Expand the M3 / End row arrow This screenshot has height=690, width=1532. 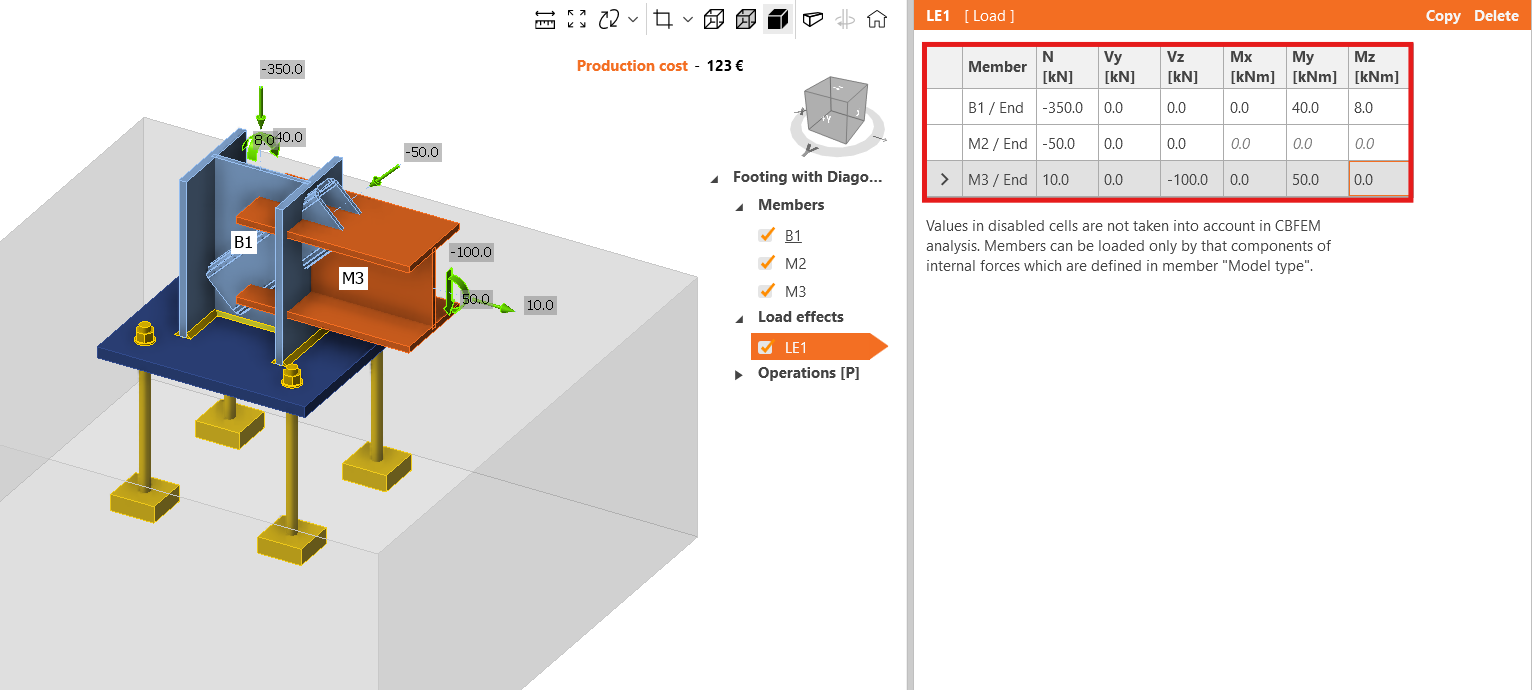click(945, 180)
